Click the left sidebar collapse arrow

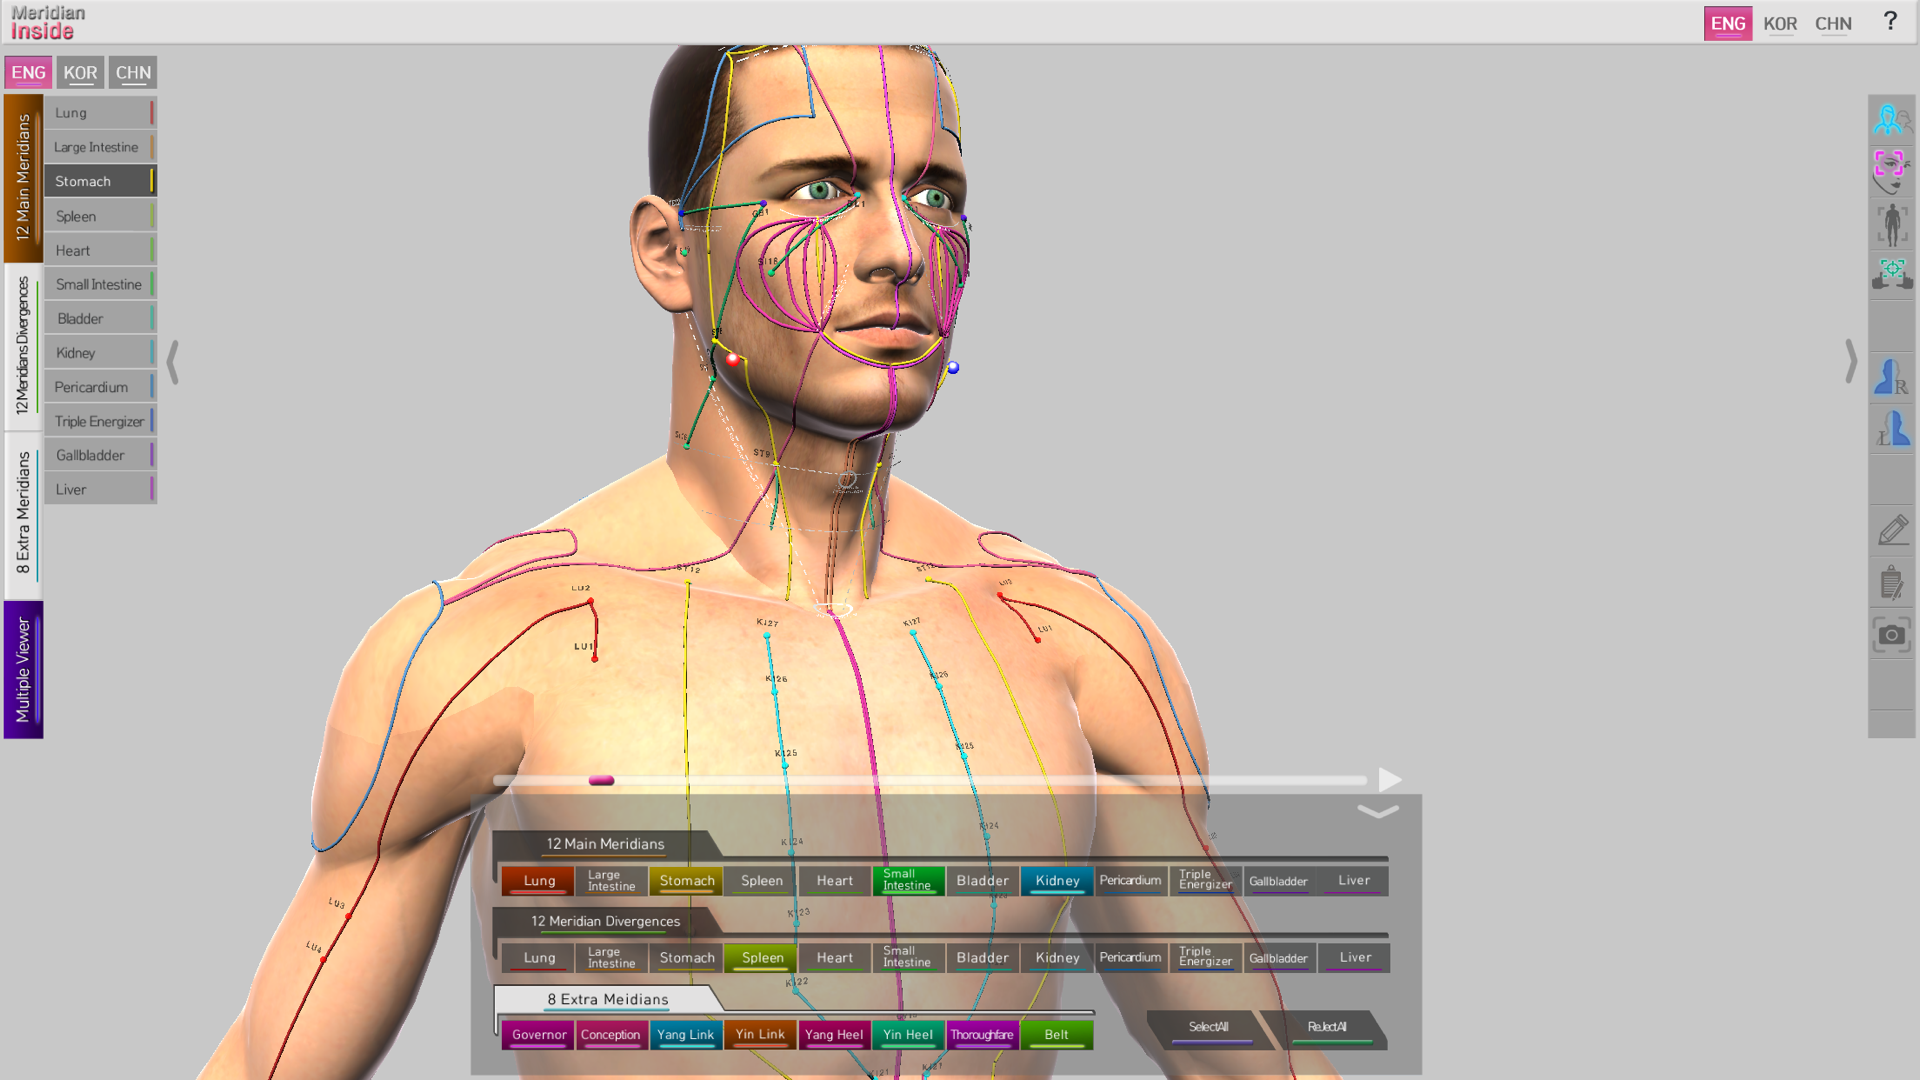coord(173,362)
